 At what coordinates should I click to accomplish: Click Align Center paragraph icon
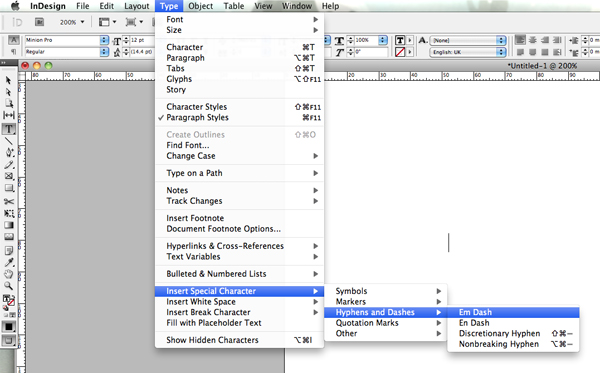click(x=533, y=40)
